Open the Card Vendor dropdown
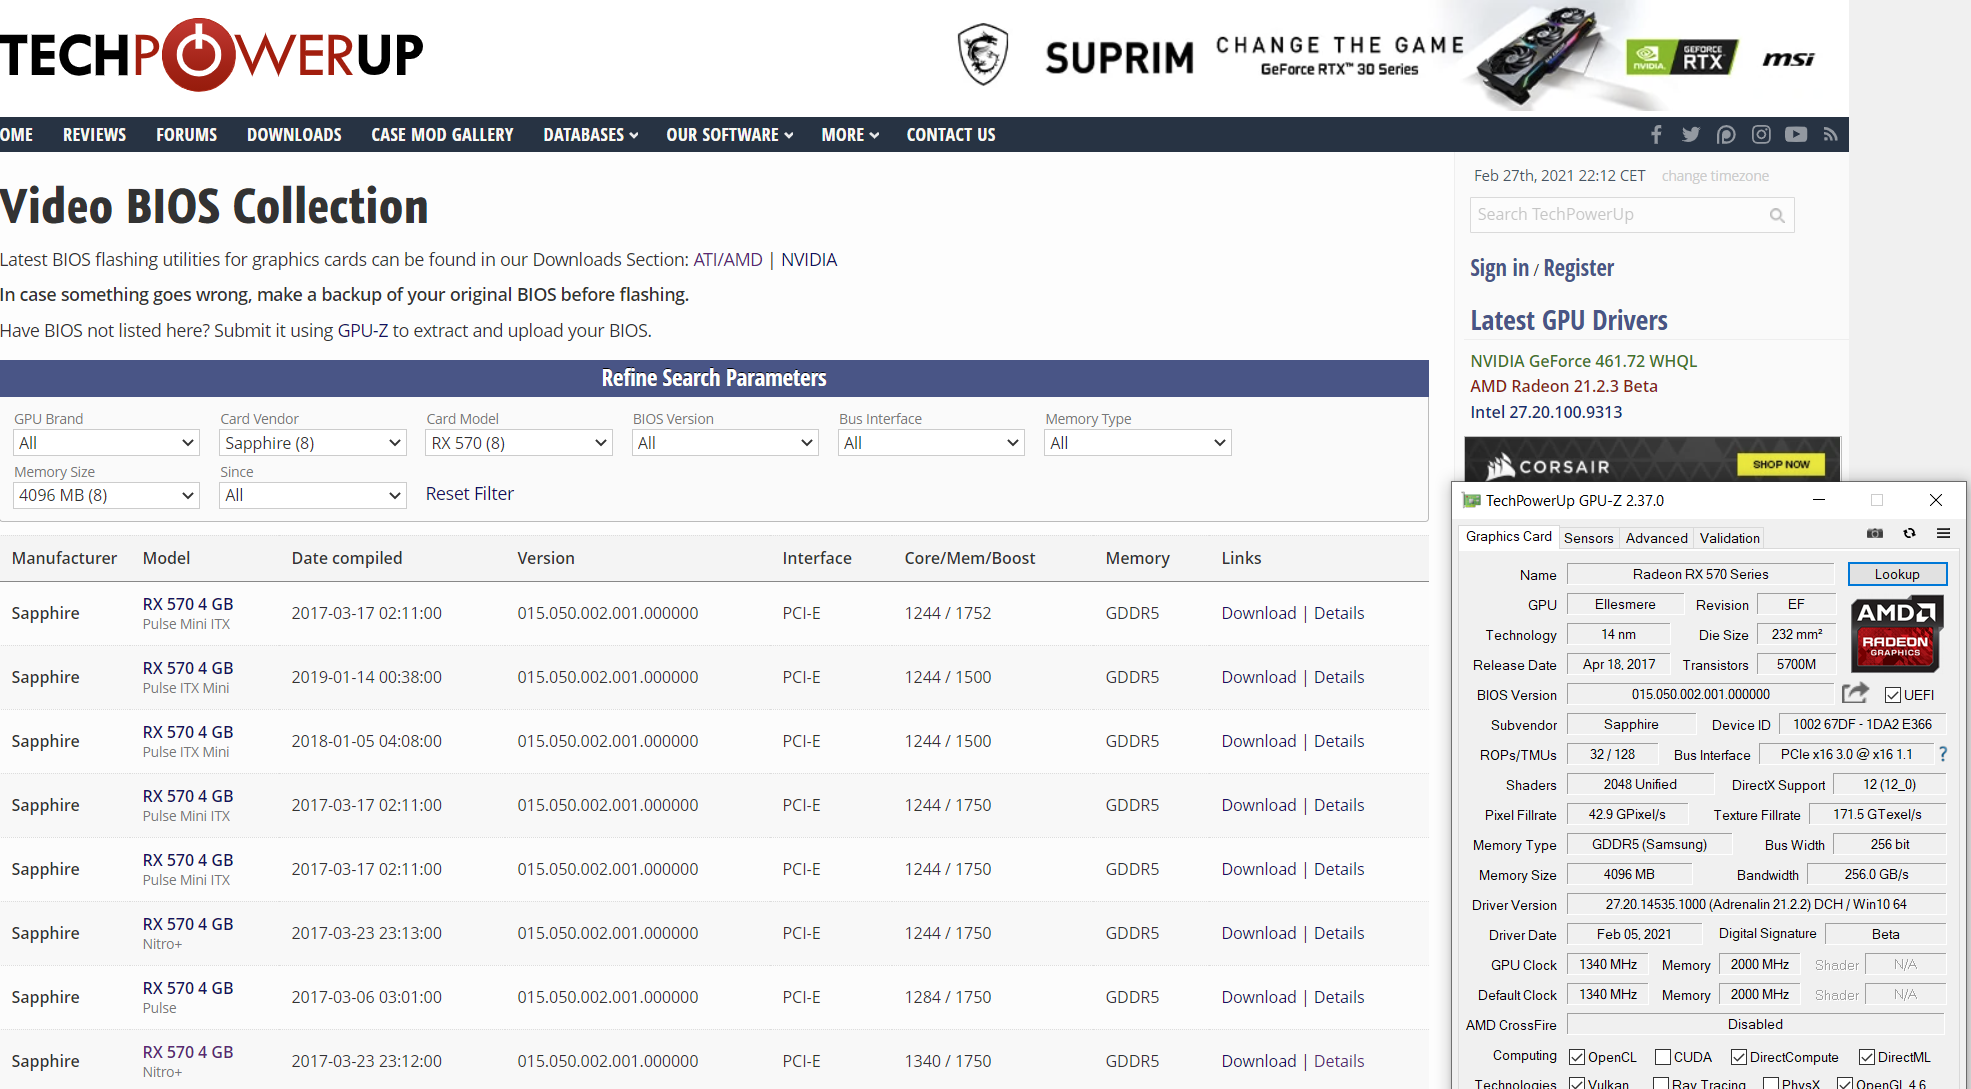Screen dimensions: 1971x1089 [x=312, y=443]
